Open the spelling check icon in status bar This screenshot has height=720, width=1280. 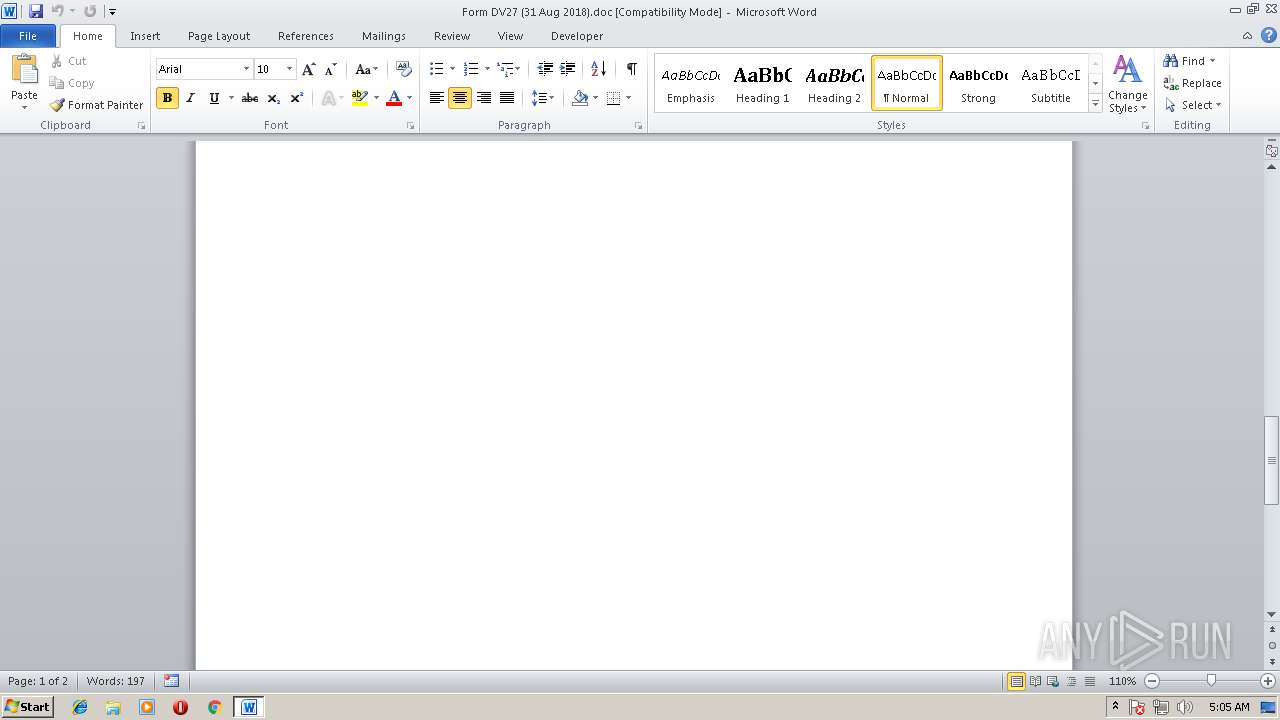tap(171, 681)
